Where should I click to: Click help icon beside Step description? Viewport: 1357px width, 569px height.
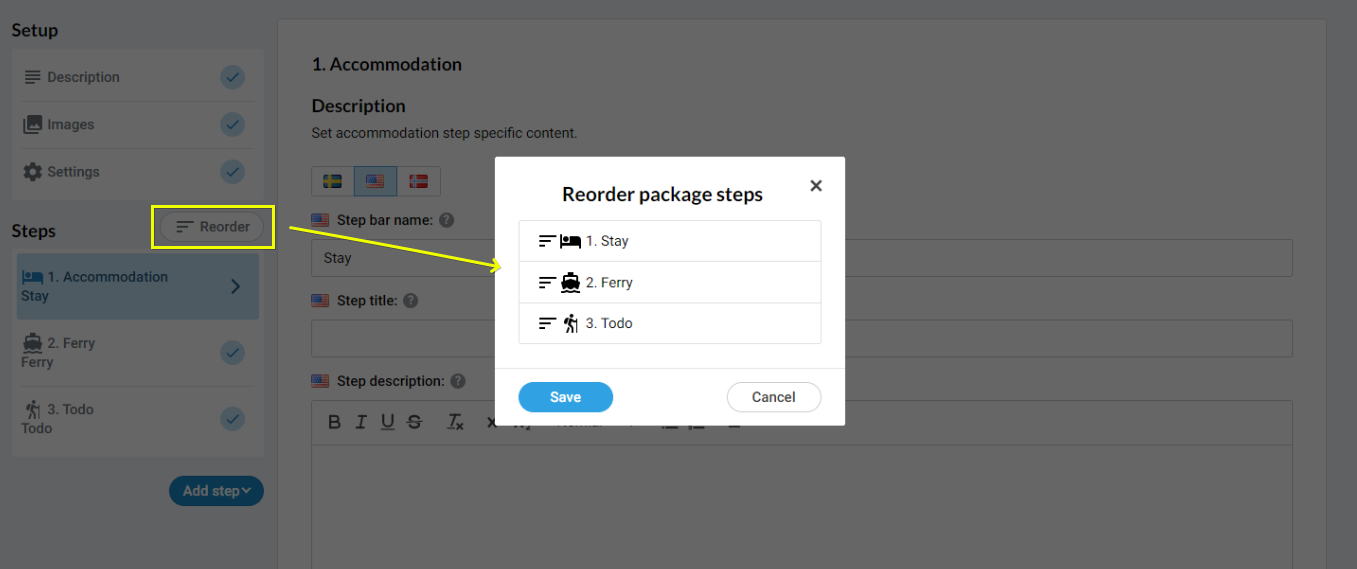coord(458,381)
